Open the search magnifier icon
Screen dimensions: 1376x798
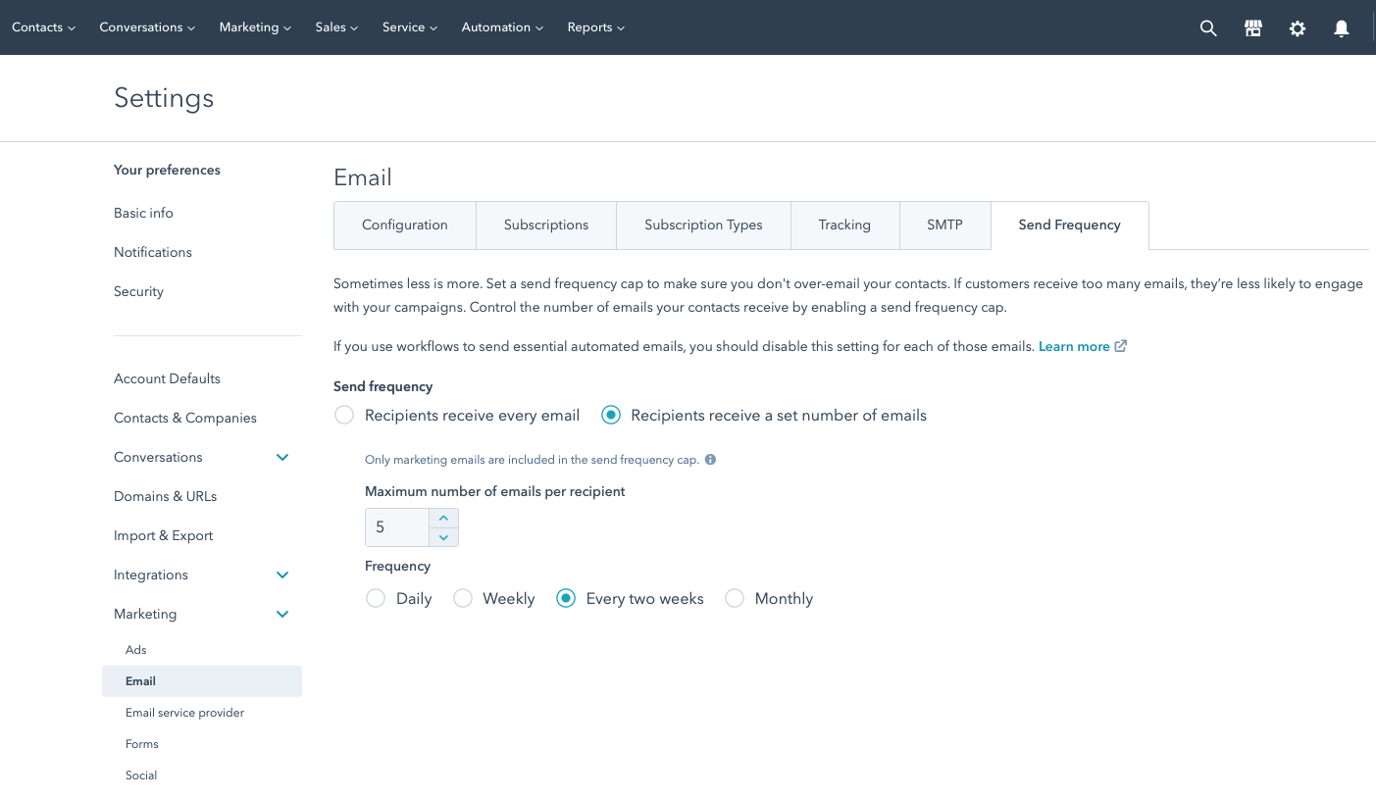1208,28
